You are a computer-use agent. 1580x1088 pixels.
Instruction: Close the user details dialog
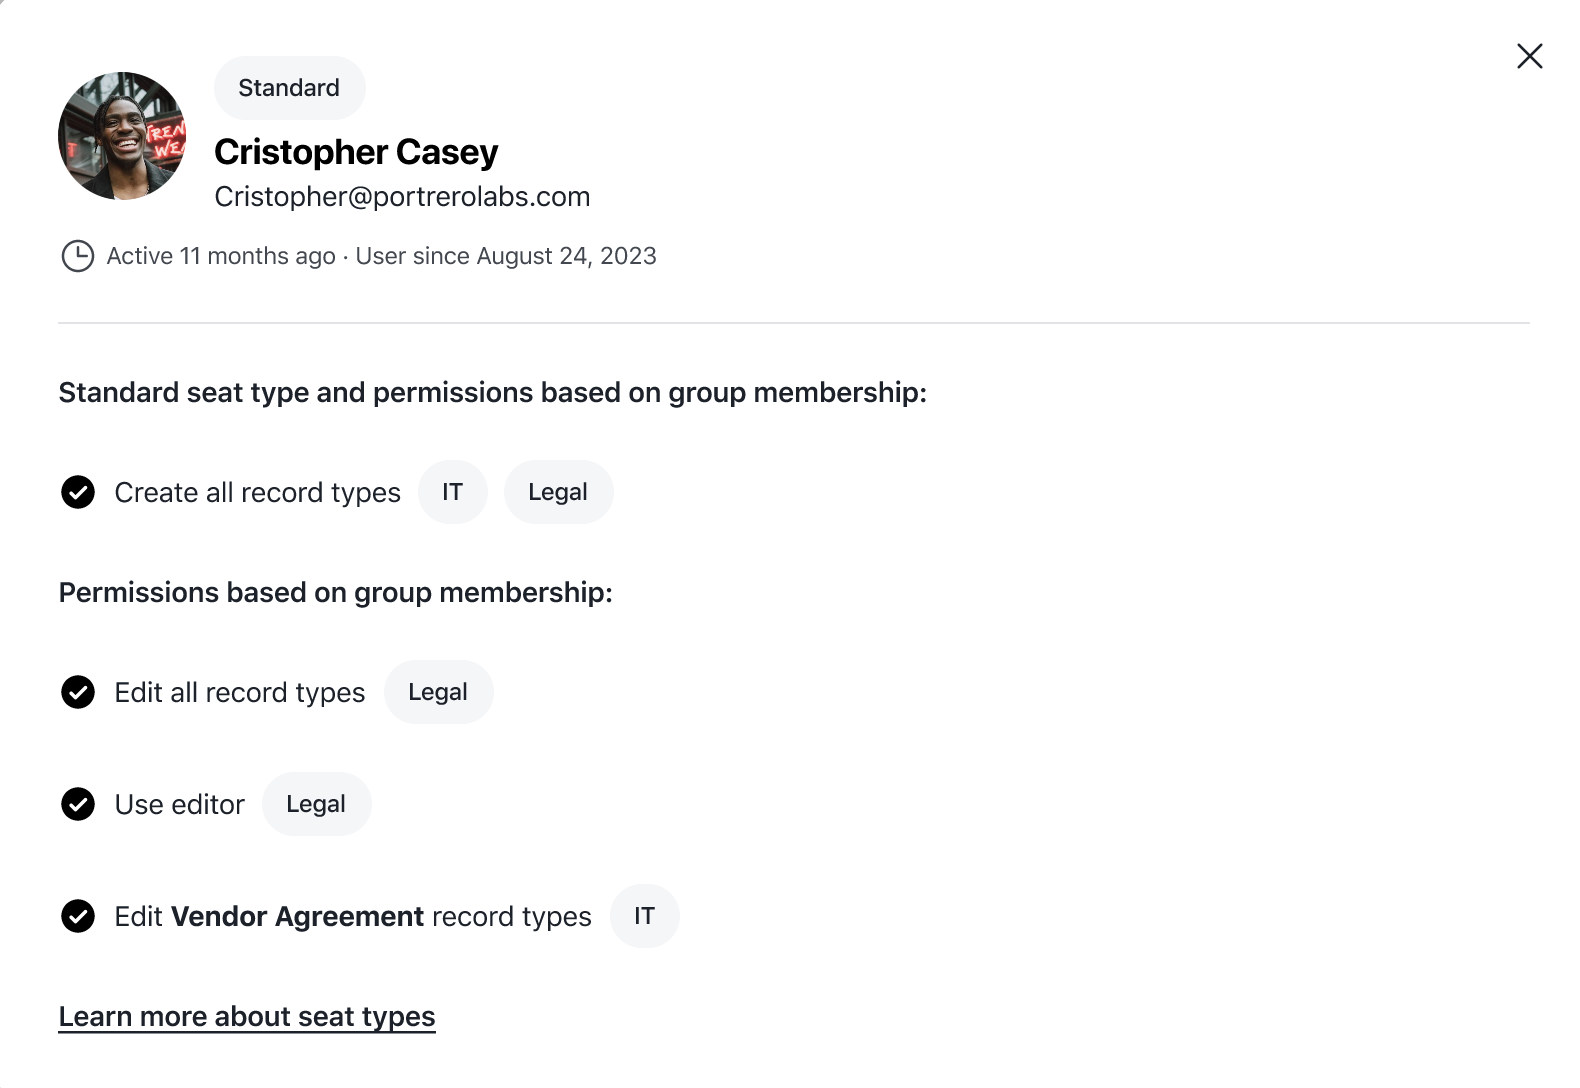[1529, 56]
